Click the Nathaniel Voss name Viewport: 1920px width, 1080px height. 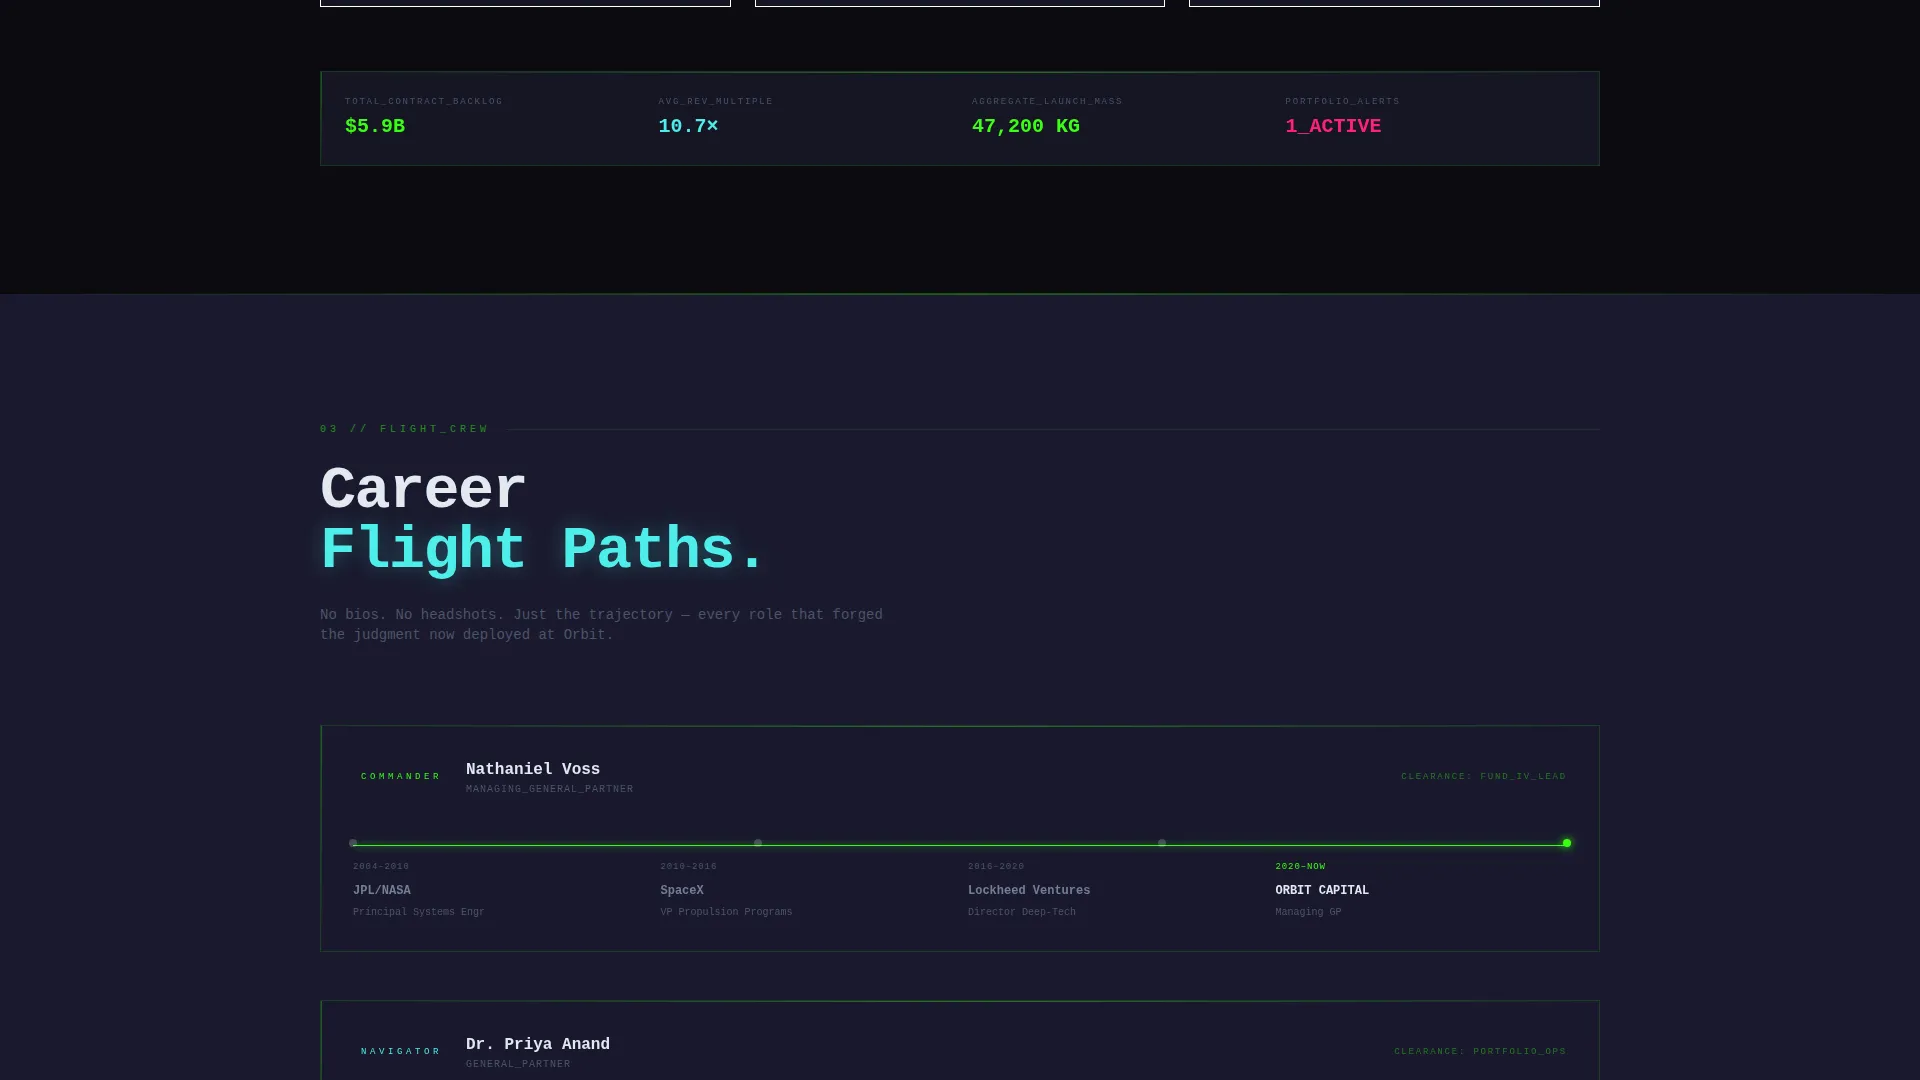click(x=533, y=769)
